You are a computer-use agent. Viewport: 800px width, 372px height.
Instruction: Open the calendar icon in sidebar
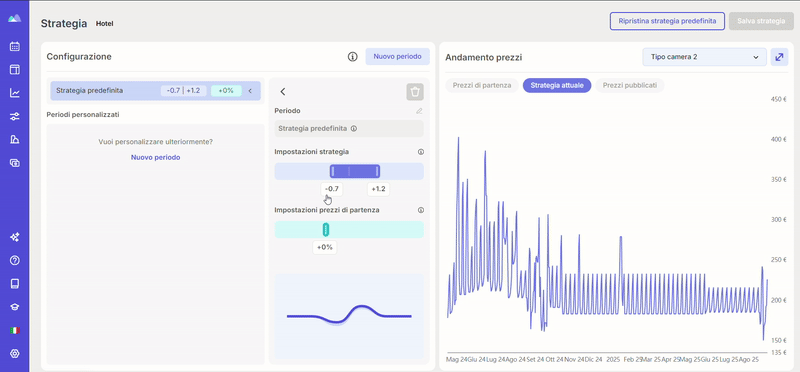click(x=15, y=46)
